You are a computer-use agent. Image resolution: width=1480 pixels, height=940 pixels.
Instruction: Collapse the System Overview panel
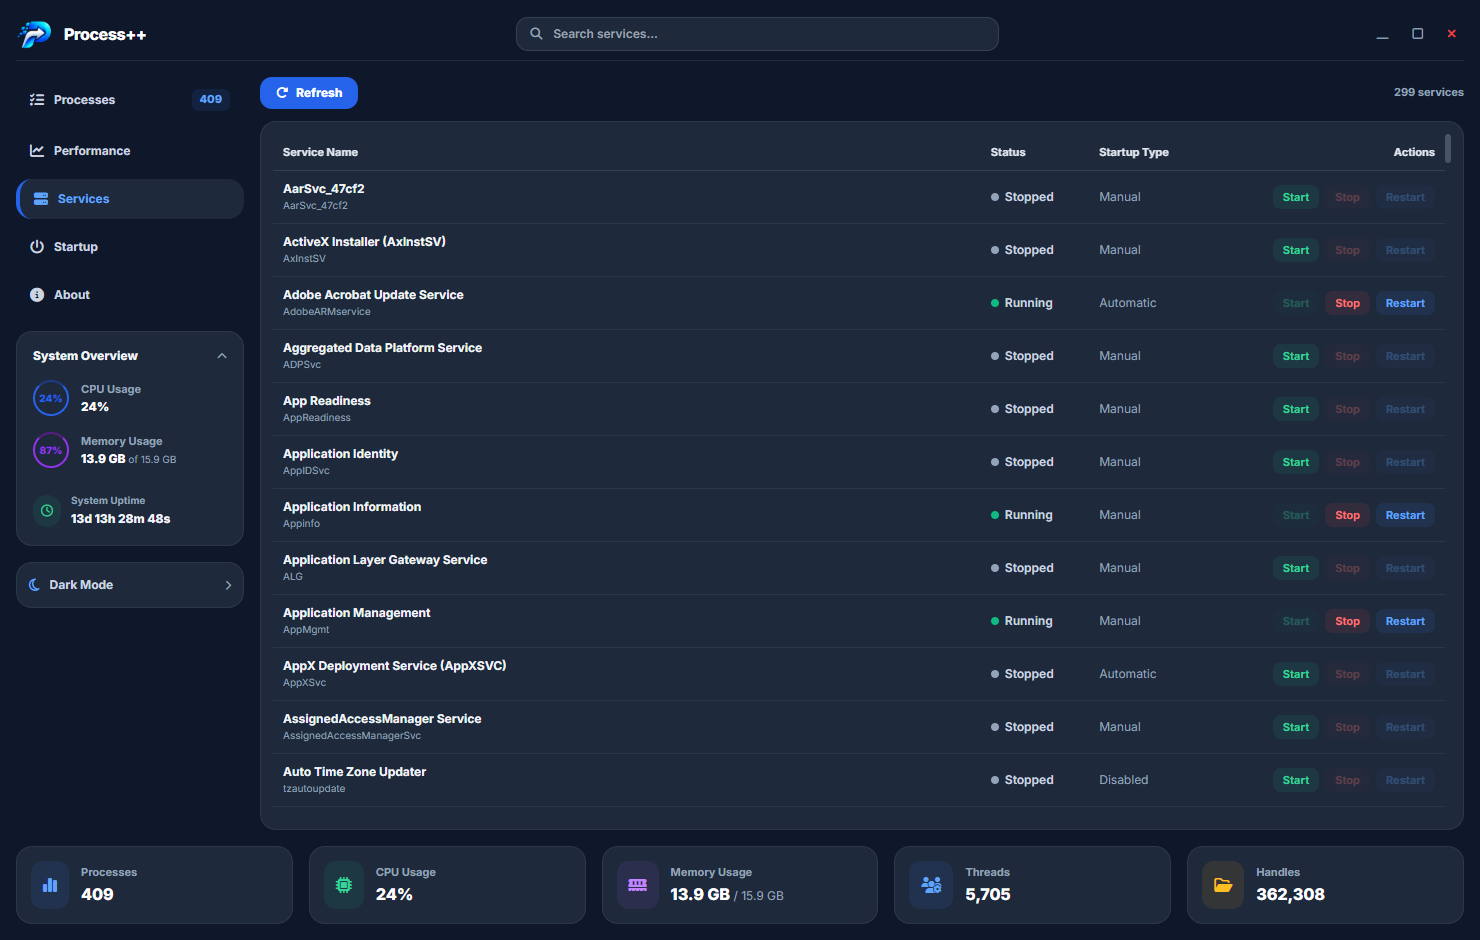point(222,356)
